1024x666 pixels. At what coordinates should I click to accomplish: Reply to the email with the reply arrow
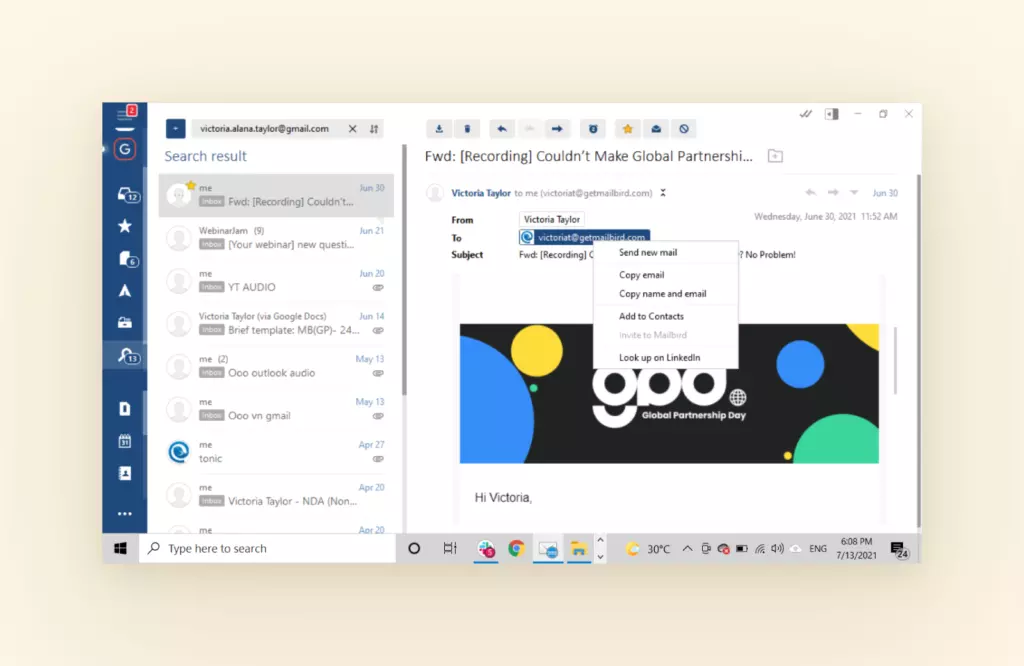(x=501, y=128)
